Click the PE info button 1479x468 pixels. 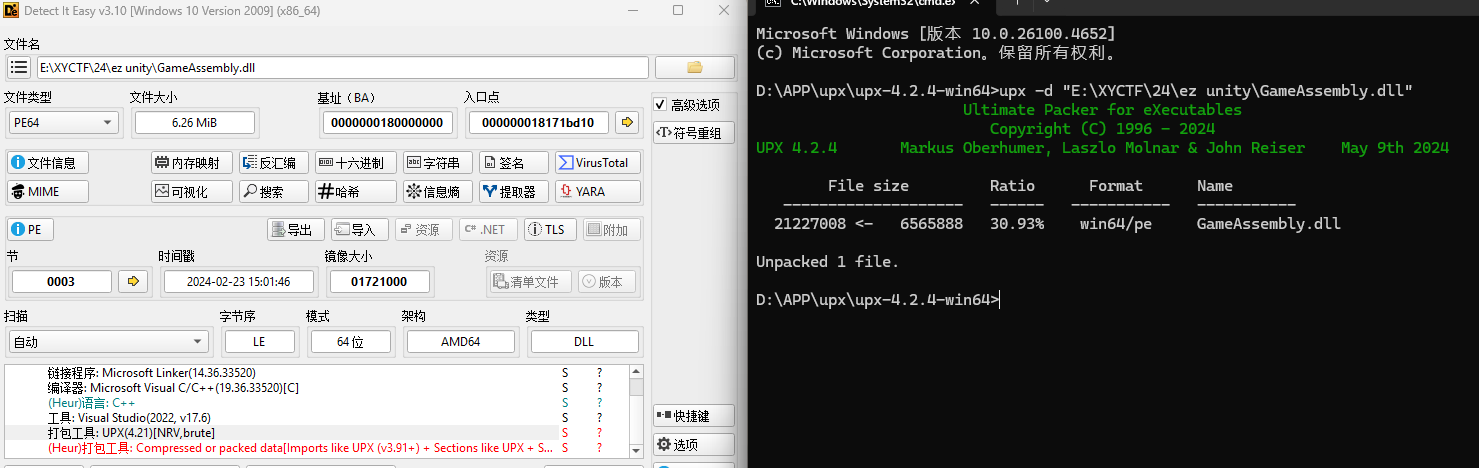click(x=29, y=229)
